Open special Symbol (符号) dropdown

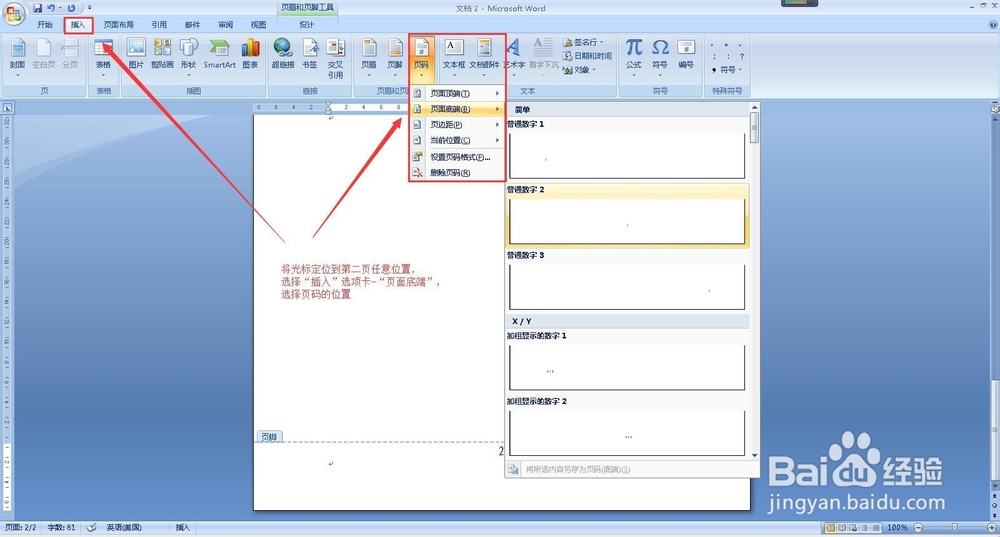pyautogui.click(x=728, y=70)
